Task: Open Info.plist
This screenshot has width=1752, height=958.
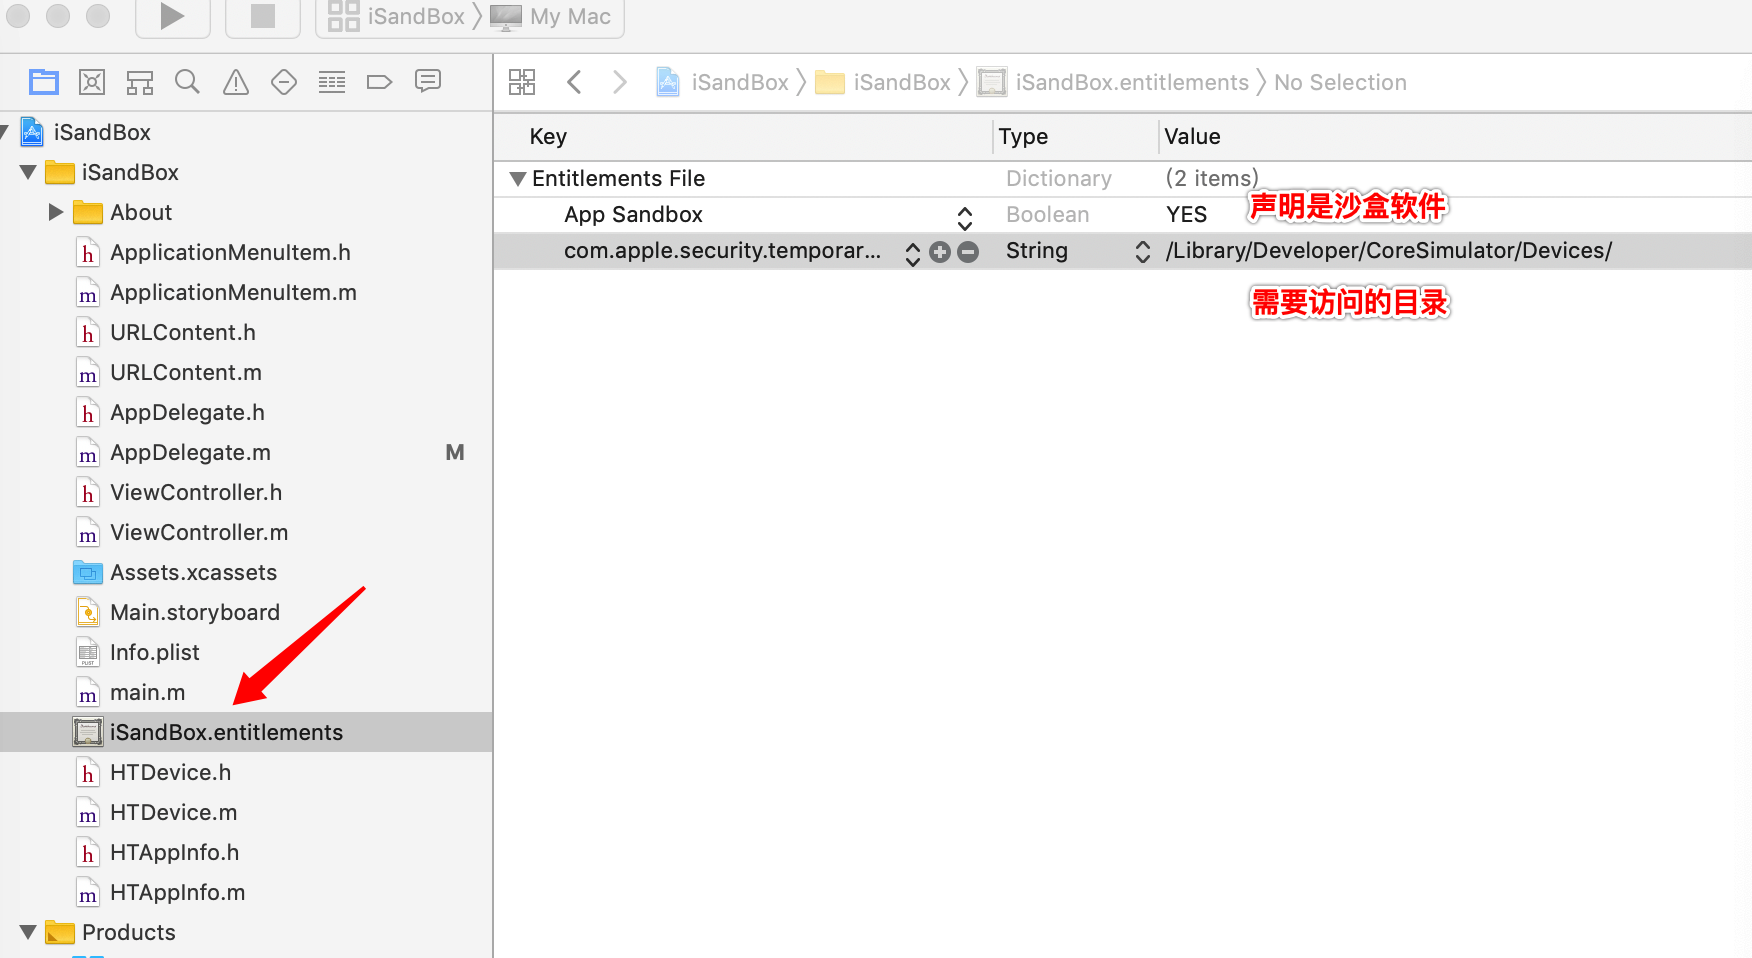Action: pyautogui.click(x=155, y=652)
